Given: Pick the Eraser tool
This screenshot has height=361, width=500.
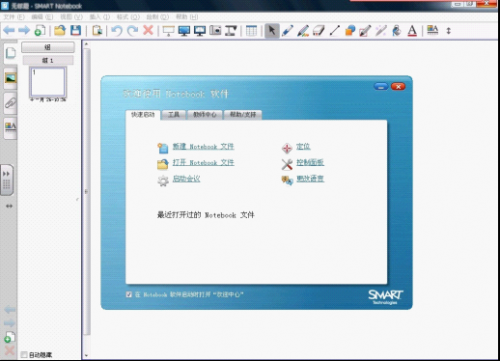Looking at the screenshot, I should pyautogui.click(x=319, y=31).
